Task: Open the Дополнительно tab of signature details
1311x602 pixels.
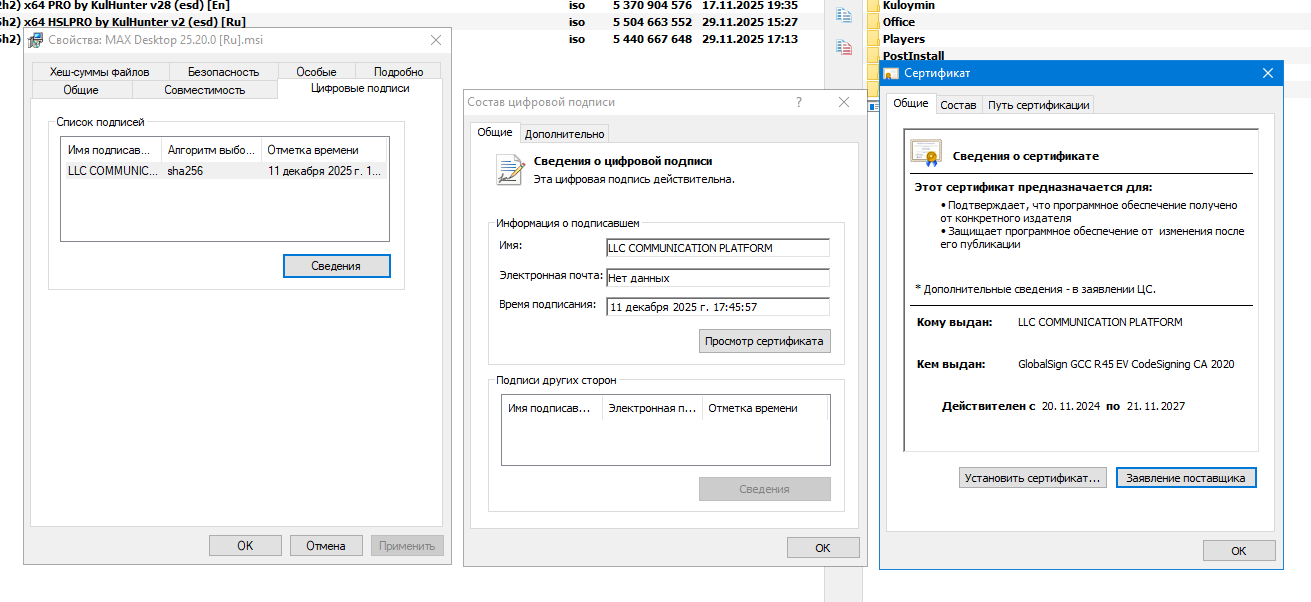Action: pyautogui.click(x=564, y=134)
